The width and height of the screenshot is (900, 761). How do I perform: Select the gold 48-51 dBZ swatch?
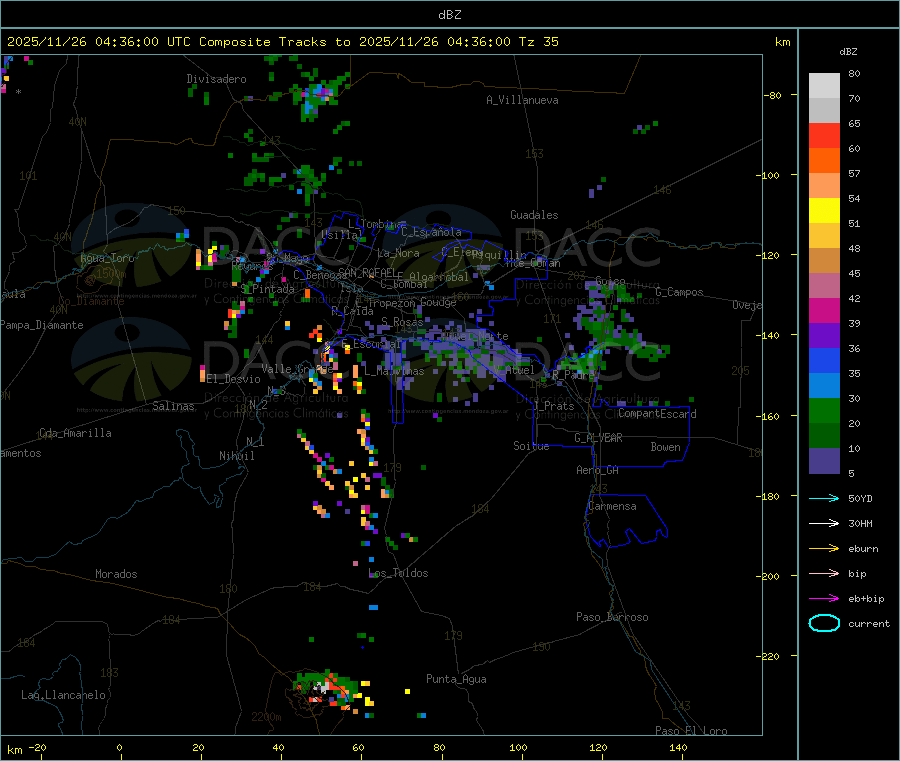824,236
